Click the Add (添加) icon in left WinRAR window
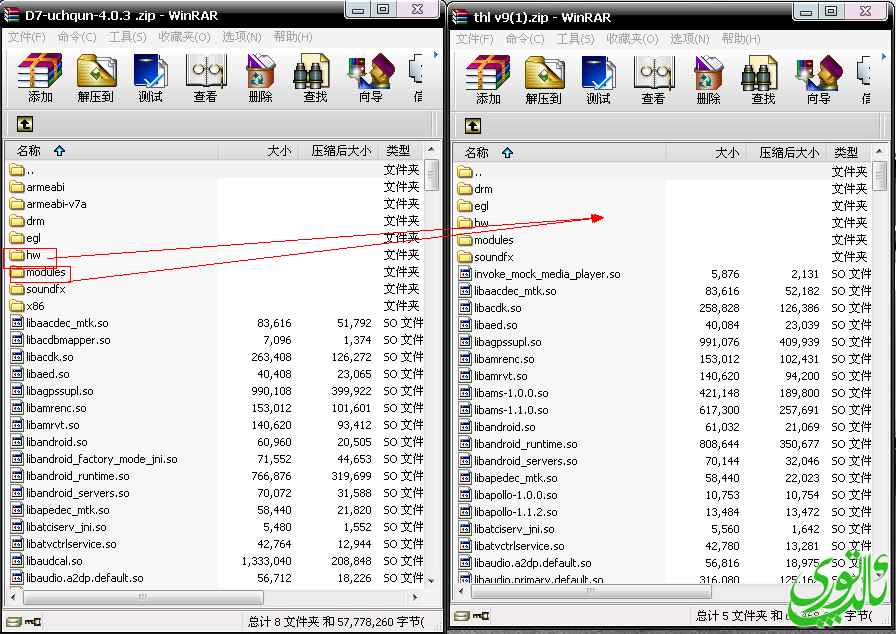The height and width of the screenshot is (634, 896). point(40,78)
